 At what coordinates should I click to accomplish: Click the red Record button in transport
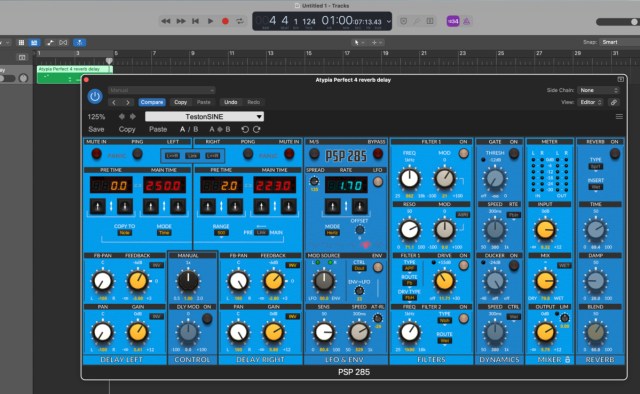click(225, 21)
